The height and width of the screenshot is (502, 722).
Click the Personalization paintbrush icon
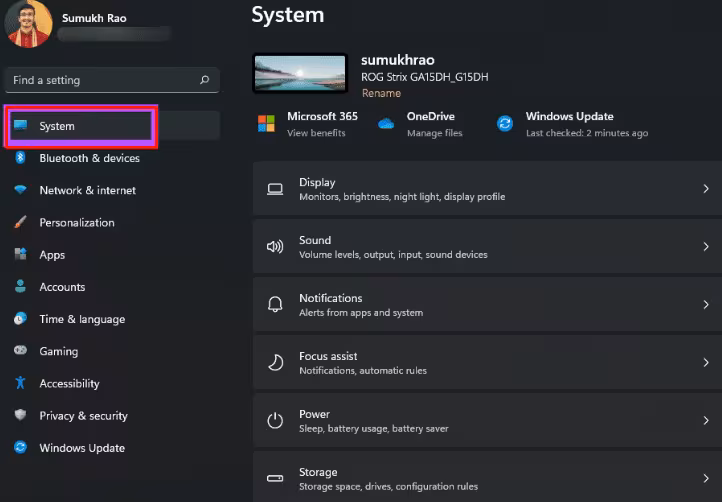[20, 223]
